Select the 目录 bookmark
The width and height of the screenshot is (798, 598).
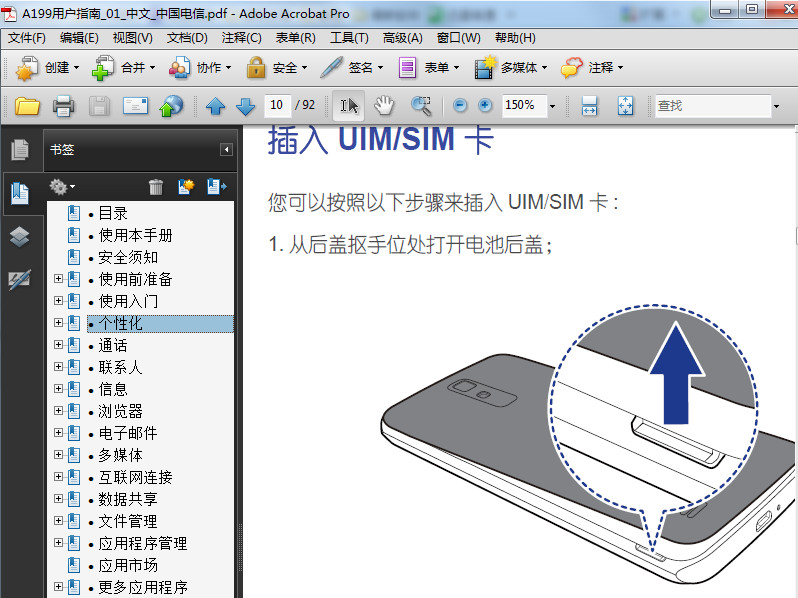click(x=113, y=213)
